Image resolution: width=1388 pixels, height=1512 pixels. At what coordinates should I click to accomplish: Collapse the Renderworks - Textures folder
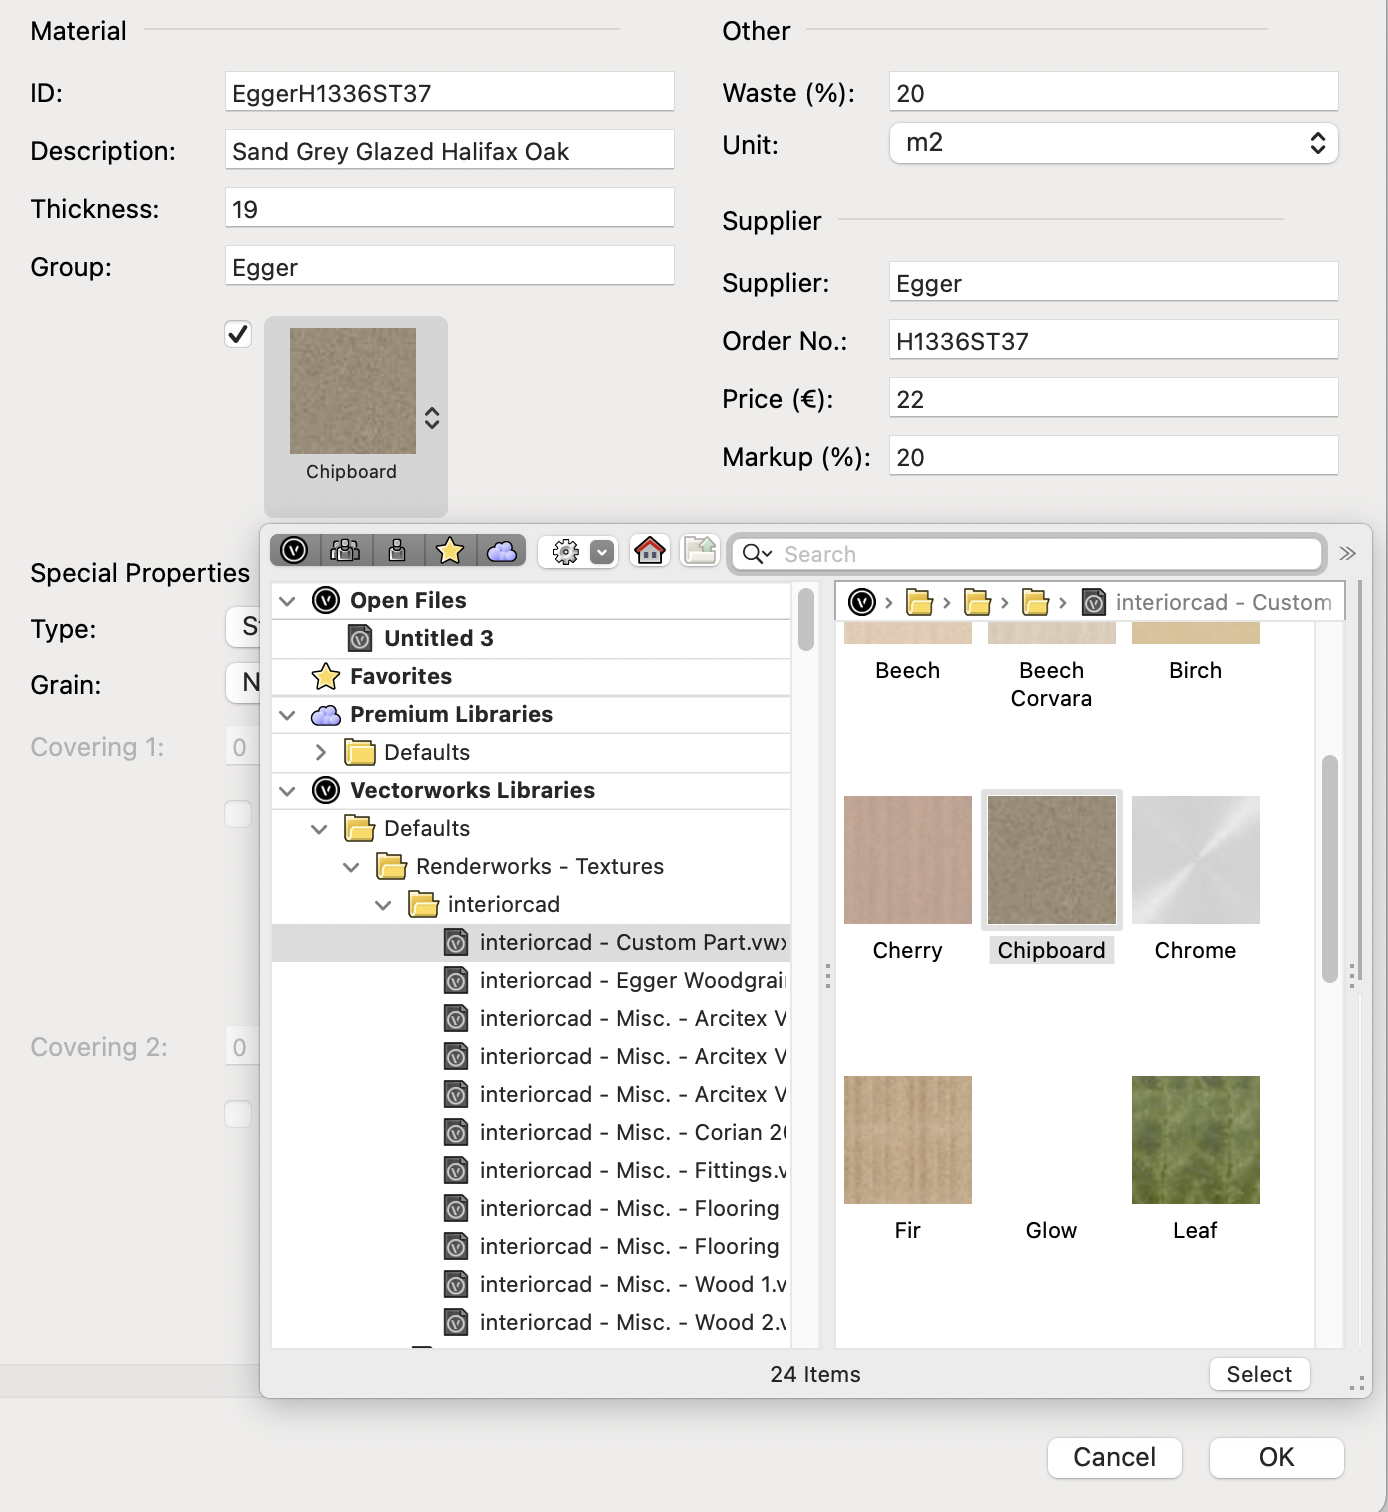tap(352, 867)
